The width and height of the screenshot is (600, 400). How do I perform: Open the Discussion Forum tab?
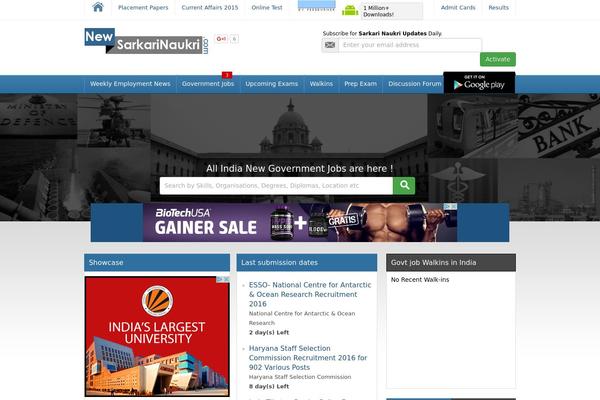[414, 84]
